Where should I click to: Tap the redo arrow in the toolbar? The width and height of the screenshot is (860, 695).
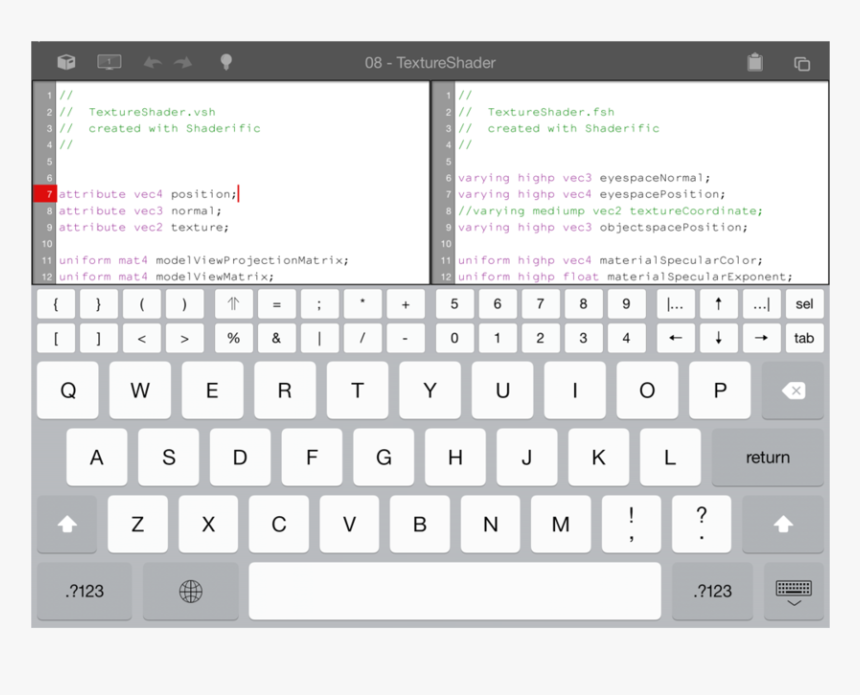pyautogui.click(x=183, y=61)
